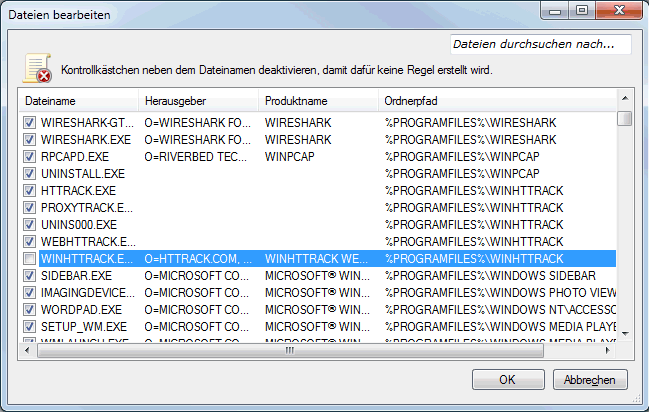The height and width of the screenshot is (412, 649).
Task: Cancel with the Abbrechen button
Action: 590,380
